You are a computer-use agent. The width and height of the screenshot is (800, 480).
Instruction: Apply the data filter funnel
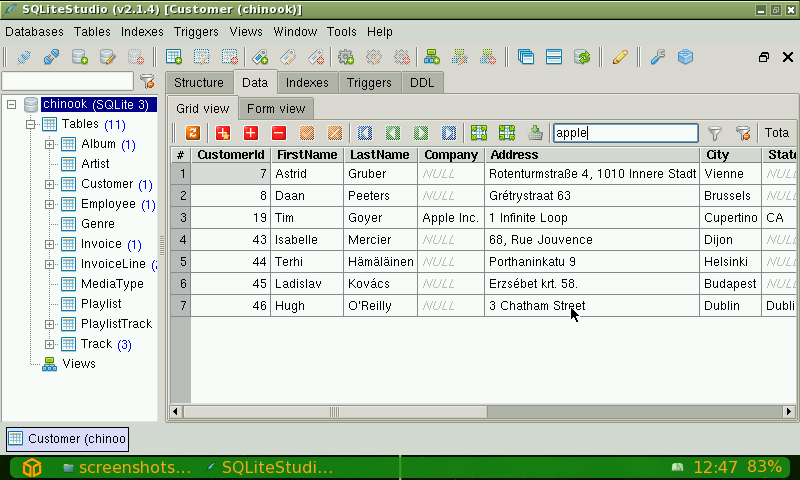[715, 133]
